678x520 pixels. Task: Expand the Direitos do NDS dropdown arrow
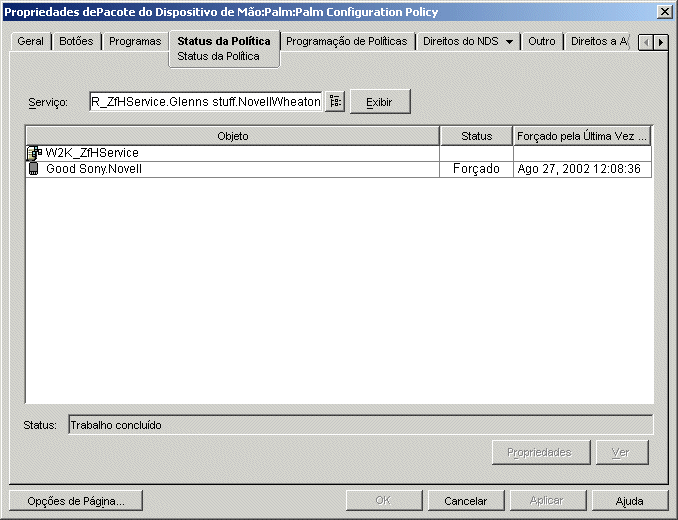click(x=509, y=42)
